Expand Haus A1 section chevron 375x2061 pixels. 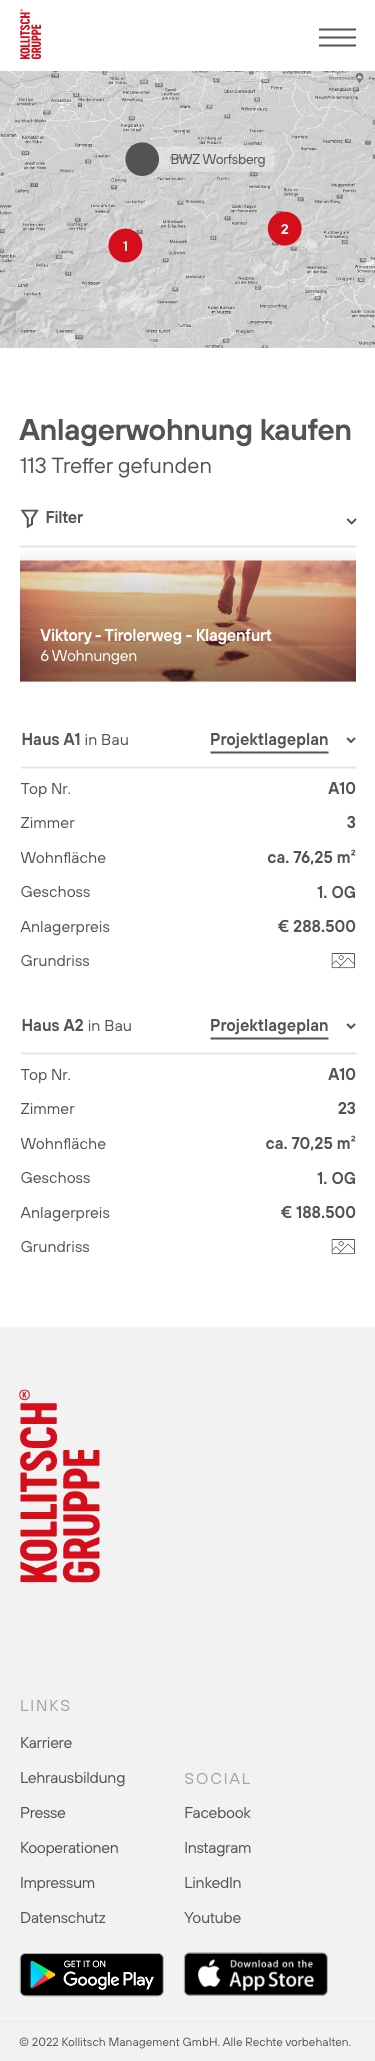click(351, 740)
